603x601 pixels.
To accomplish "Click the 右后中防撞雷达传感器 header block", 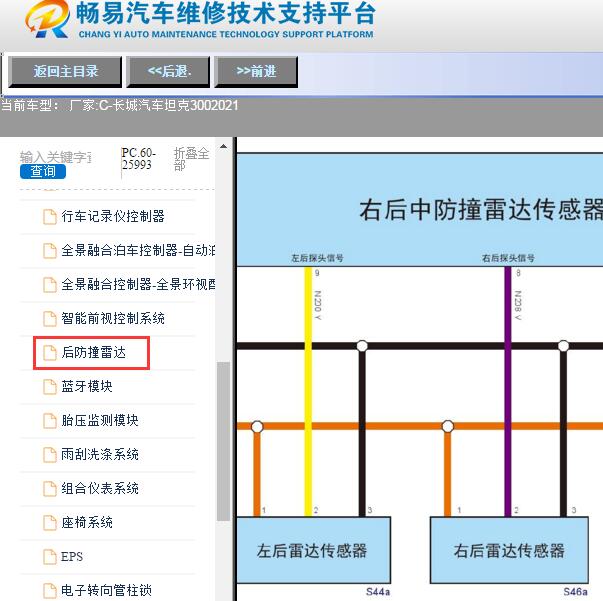I will tap(420, 210).
